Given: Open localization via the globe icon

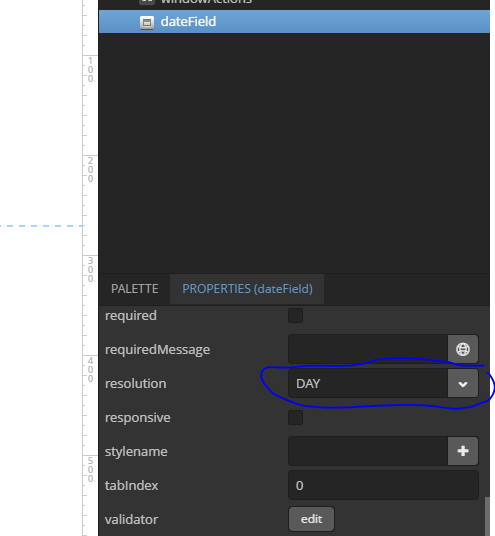Looking at the screenshot, I should [x=463, y=349].
